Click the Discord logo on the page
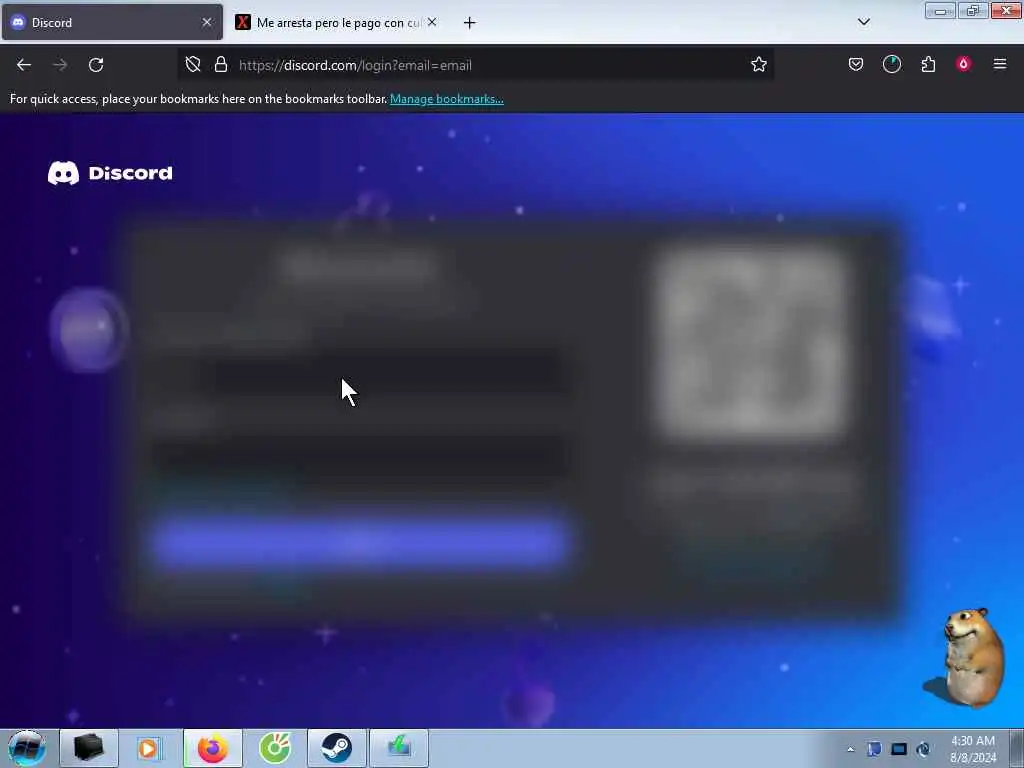 [110, 173]
